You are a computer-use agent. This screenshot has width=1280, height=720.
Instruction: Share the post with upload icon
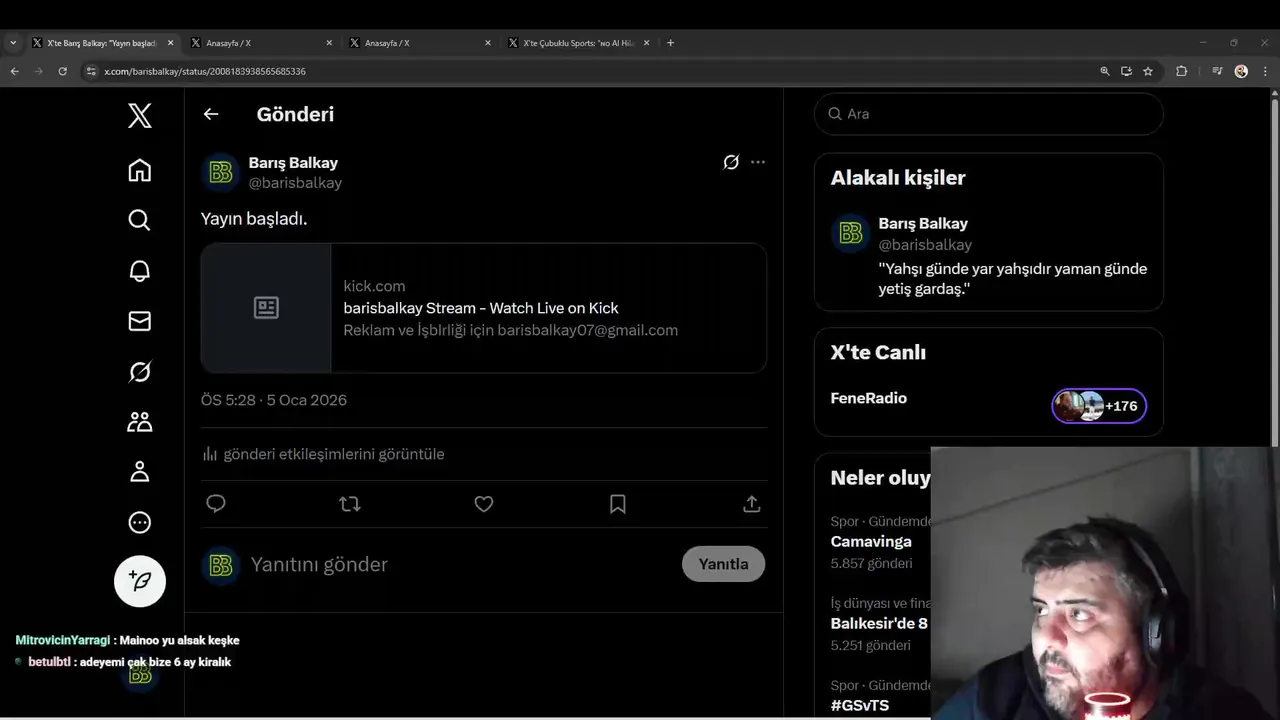(752, 504)
